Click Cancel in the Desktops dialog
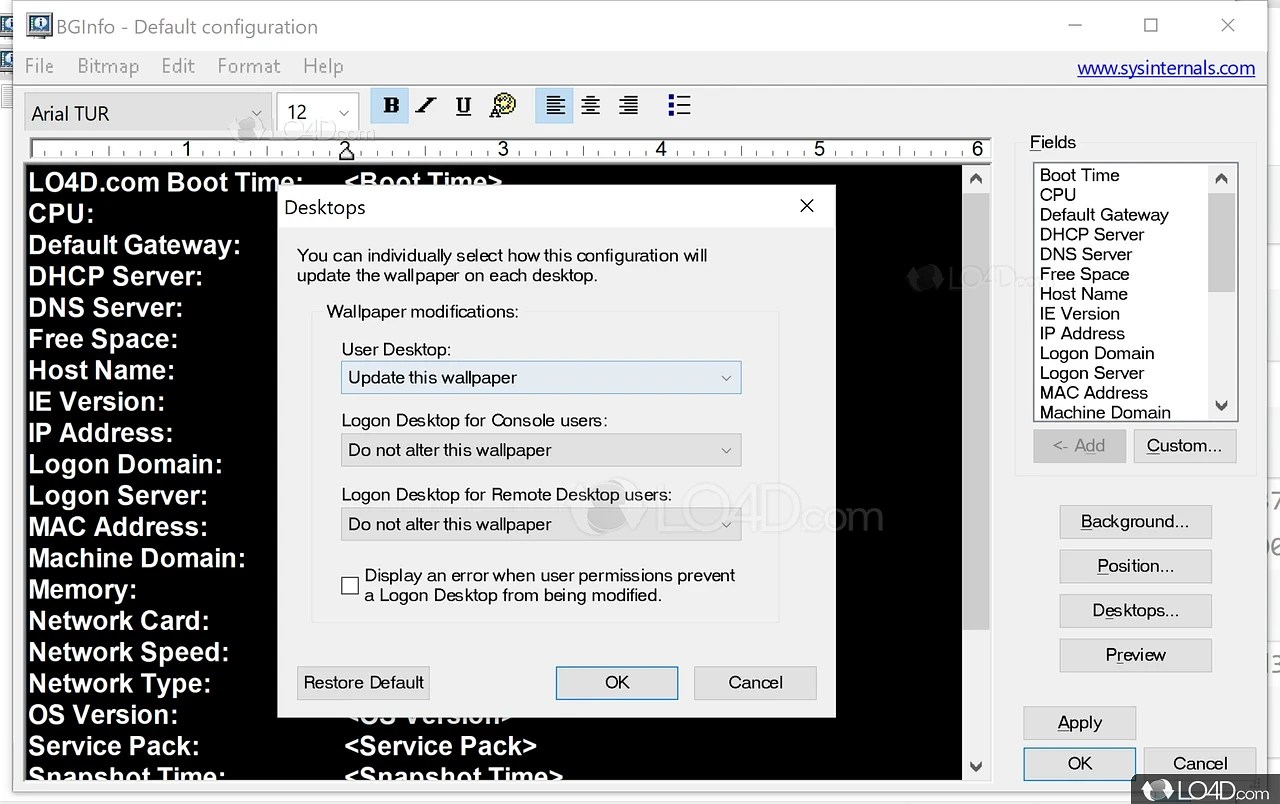 [756, 683]
